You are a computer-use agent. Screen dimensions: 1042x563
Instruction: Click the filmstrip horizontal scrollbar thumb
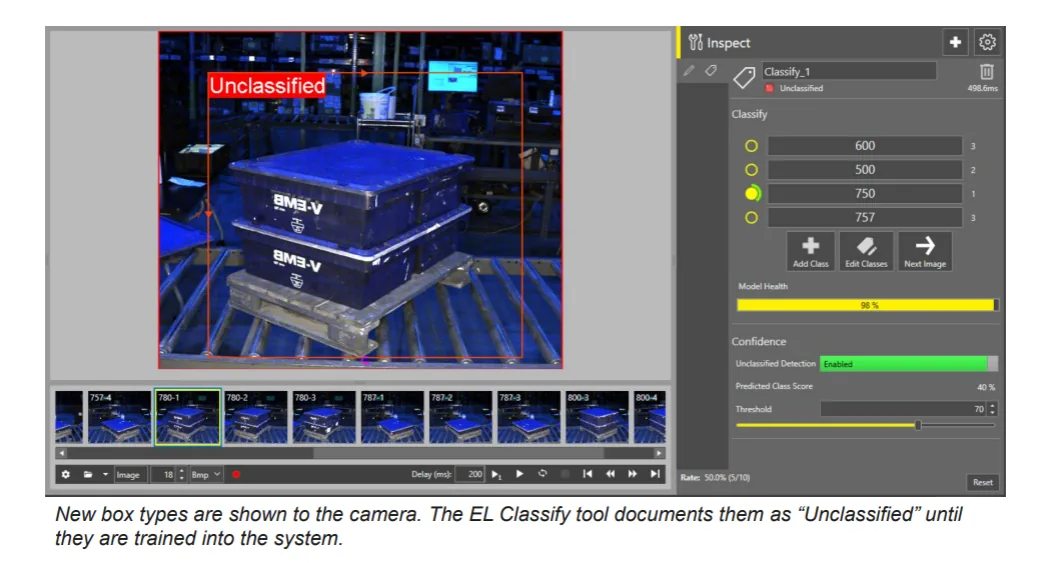(459, 453)
